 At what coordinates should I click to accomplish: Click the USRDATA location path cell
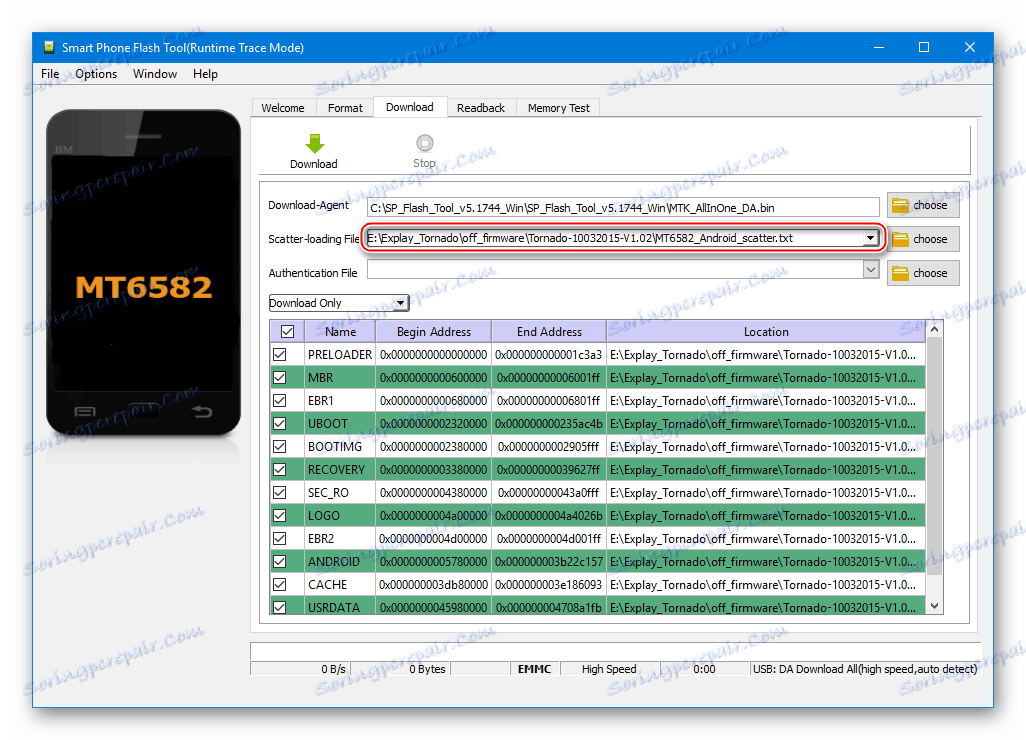click(766, 607)
